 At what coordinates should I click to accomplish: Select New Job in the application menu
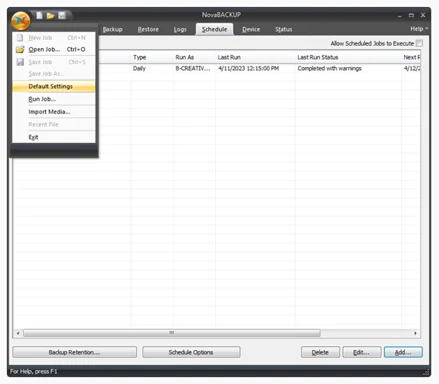54,38
